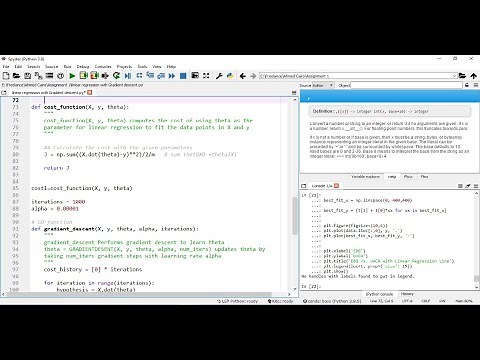Open the Edit menu
The image size is (480, 360).
pos(18,67)
